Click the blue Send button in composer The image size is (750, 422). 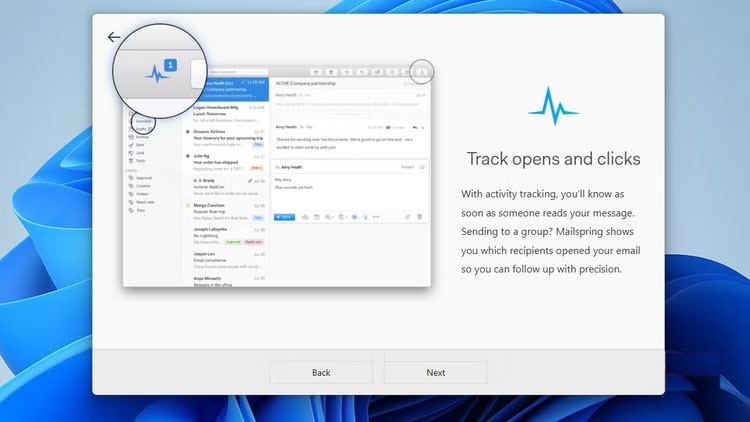284,216
